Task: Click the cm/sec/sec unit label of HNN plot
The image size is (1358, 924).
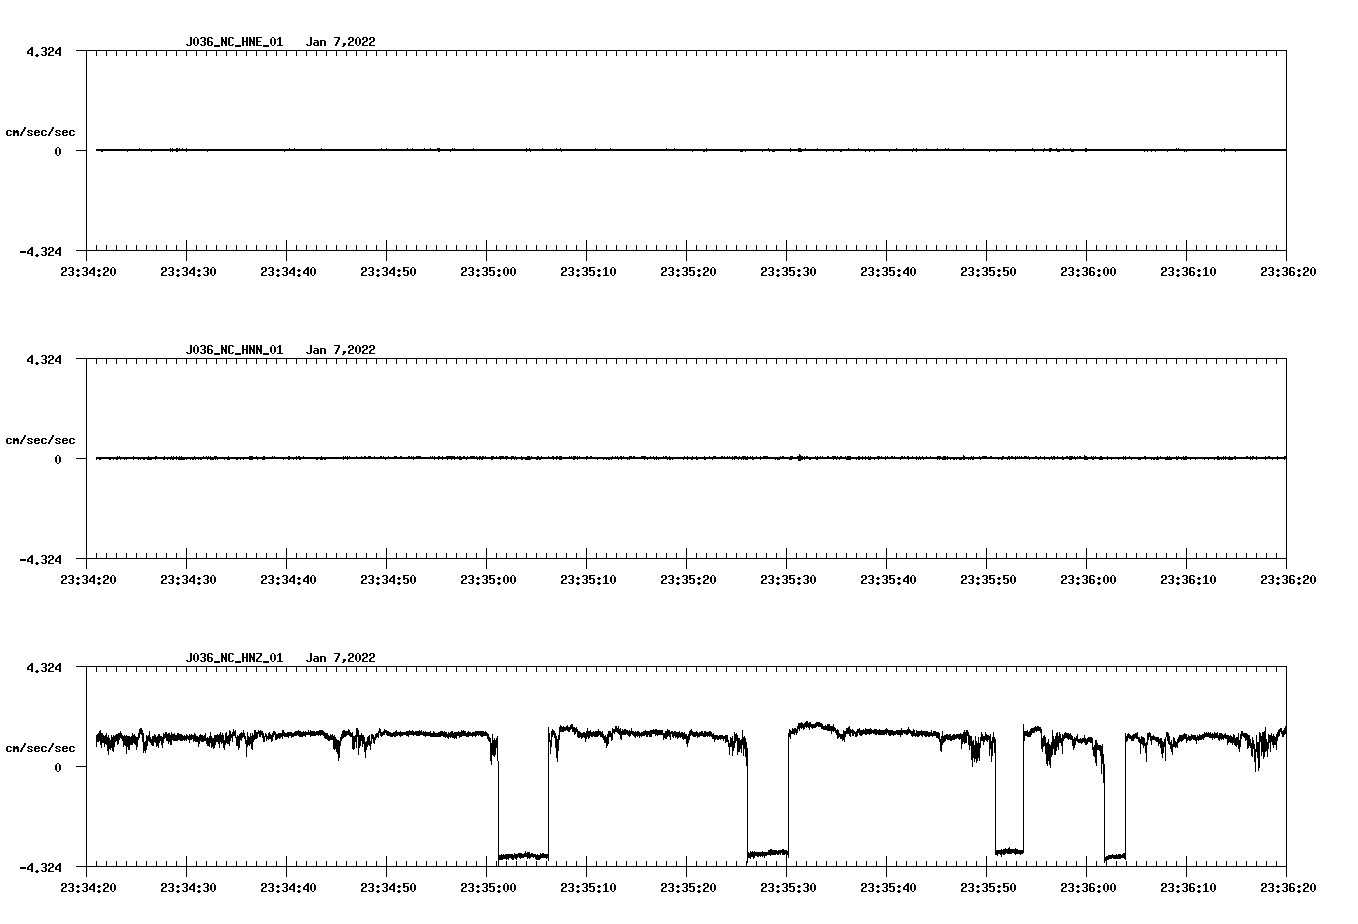Action: (40, 440)
